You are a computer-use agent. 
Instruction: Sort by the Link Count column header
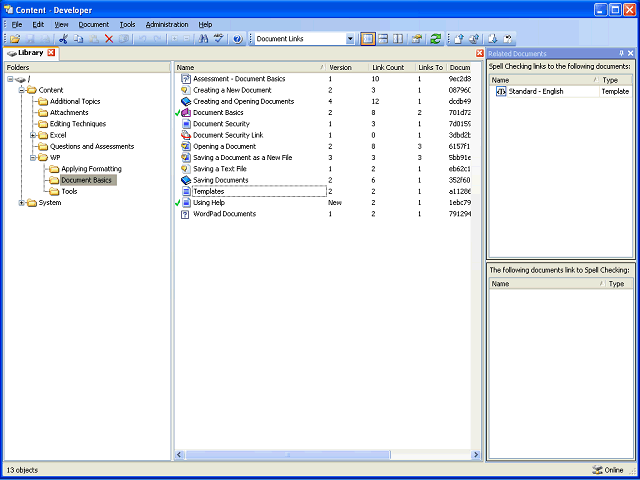tap(392, 68)
